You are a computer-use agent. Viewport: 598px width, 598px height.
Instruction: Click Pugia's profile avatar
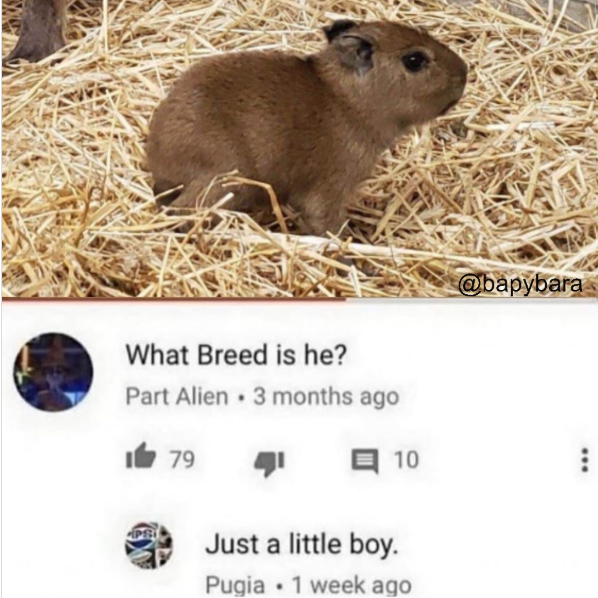click(149, 545)
